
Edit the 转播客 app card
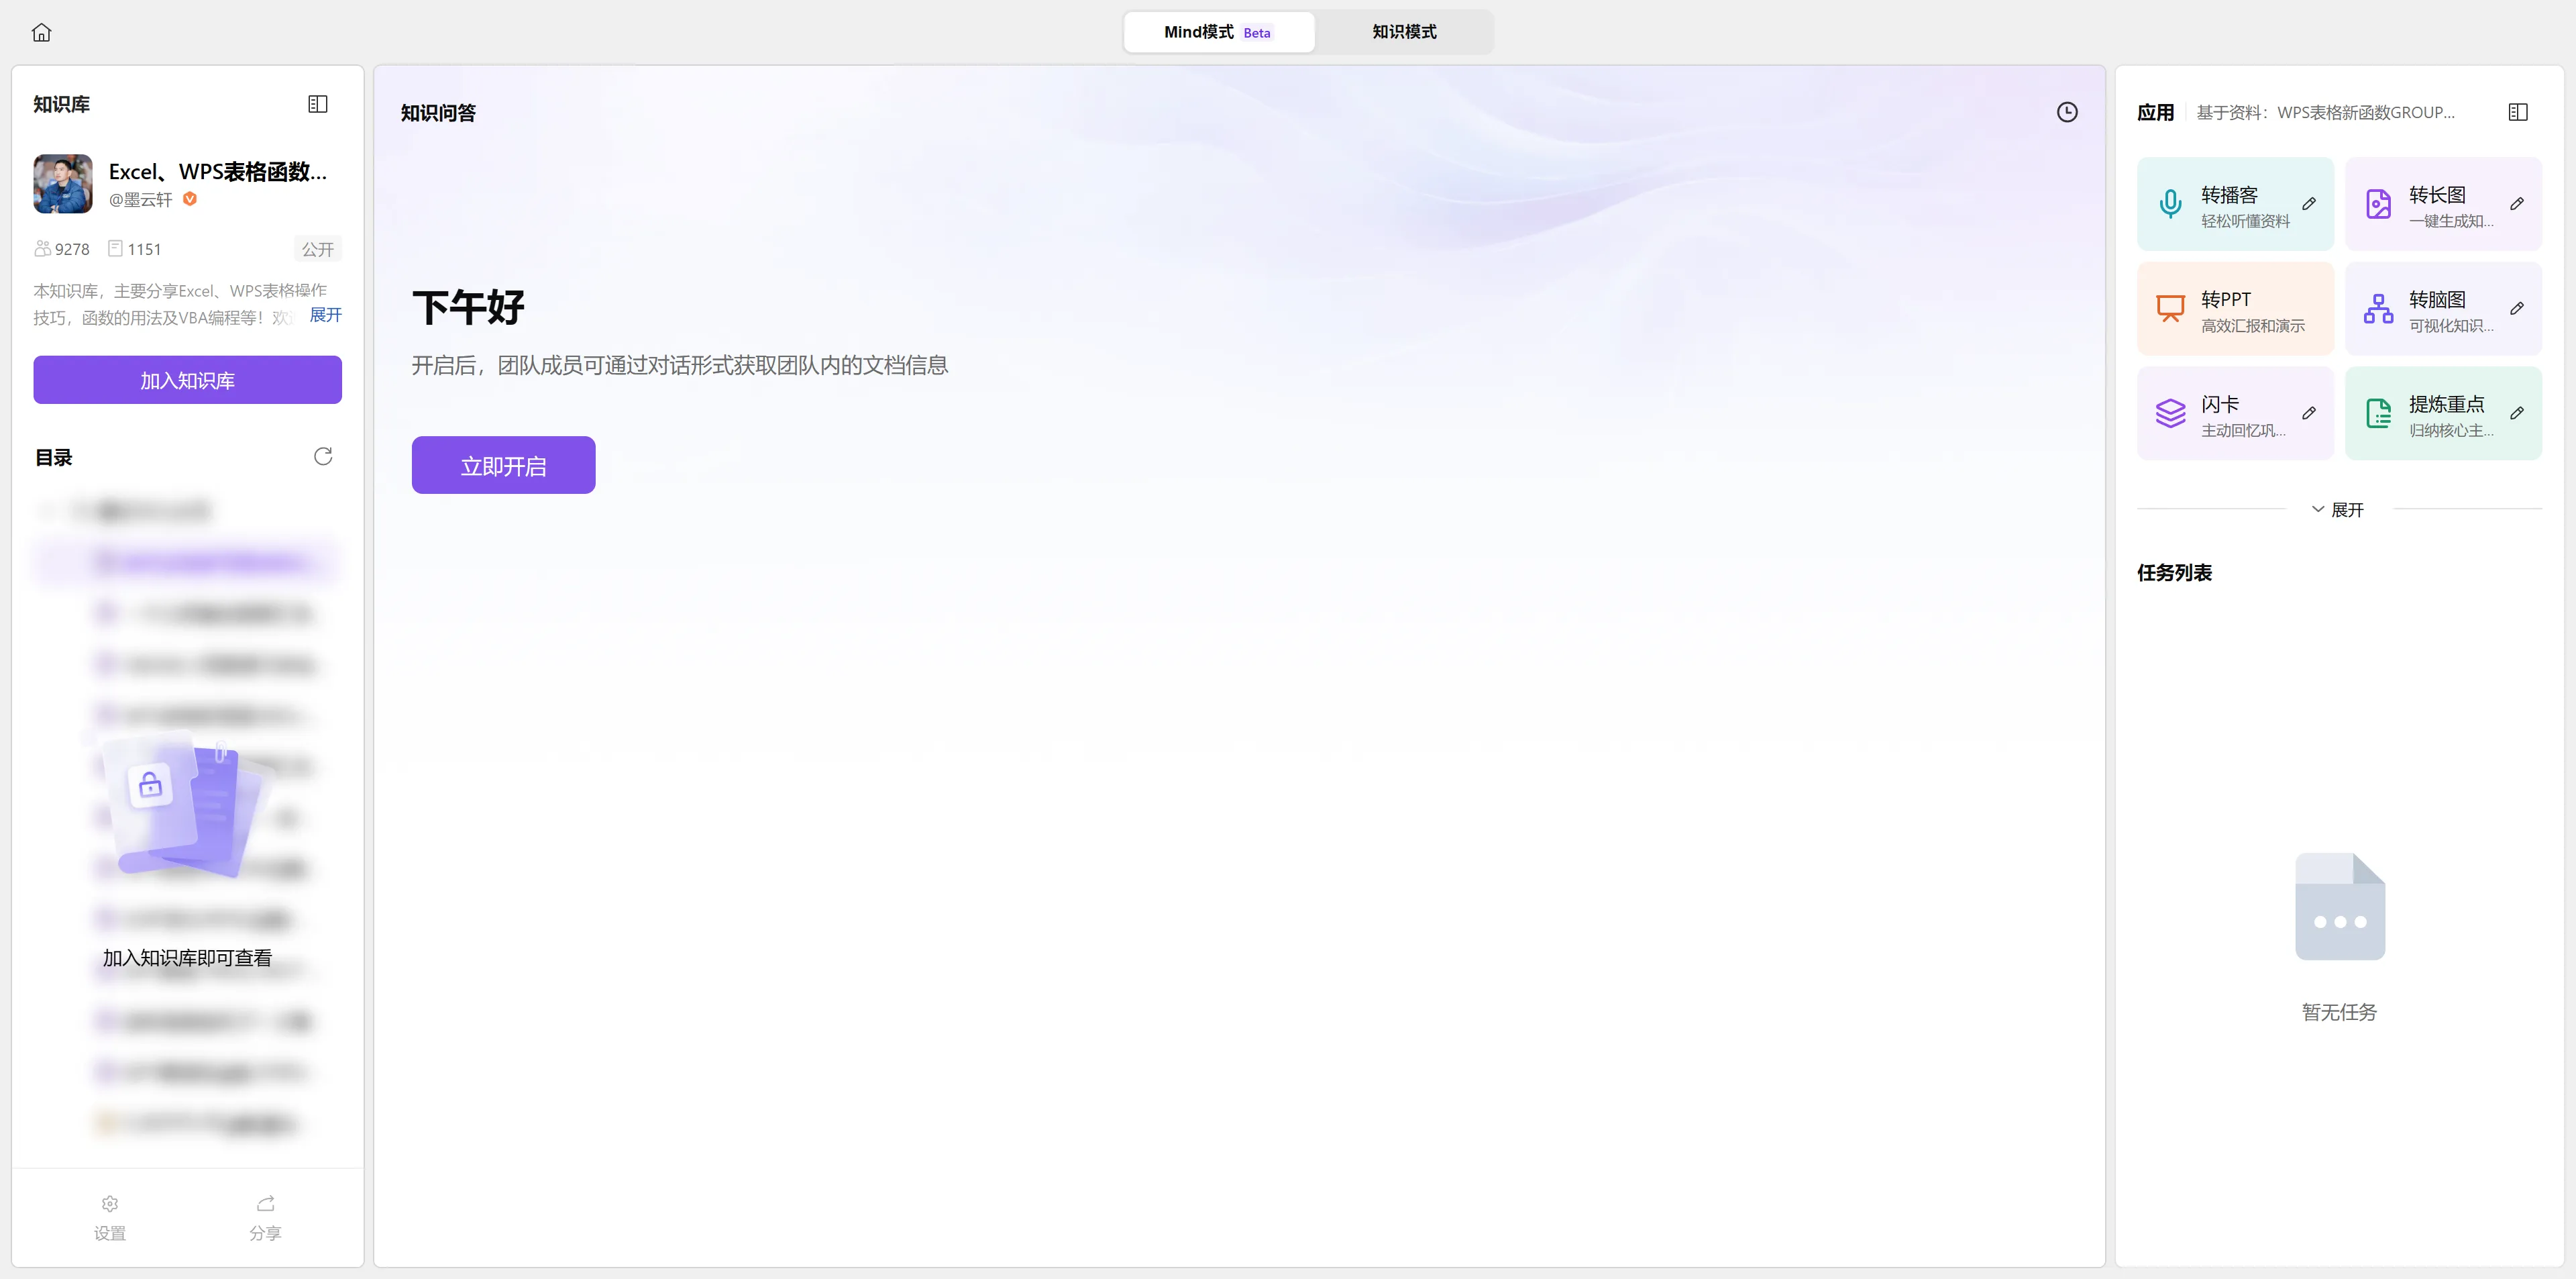2309,203
